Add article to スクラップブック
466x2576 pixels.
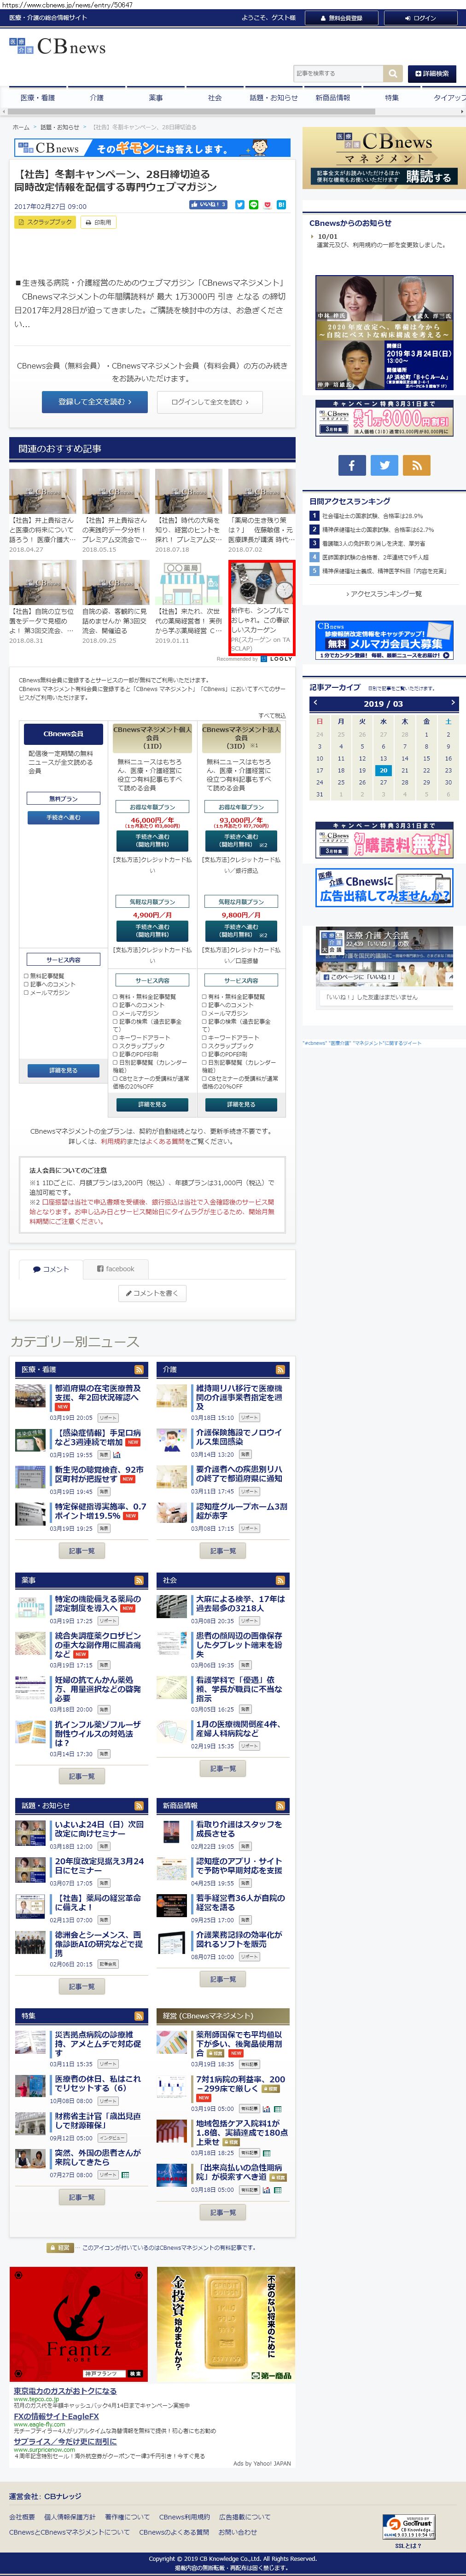pyautogui.click(x=45, y=222)
